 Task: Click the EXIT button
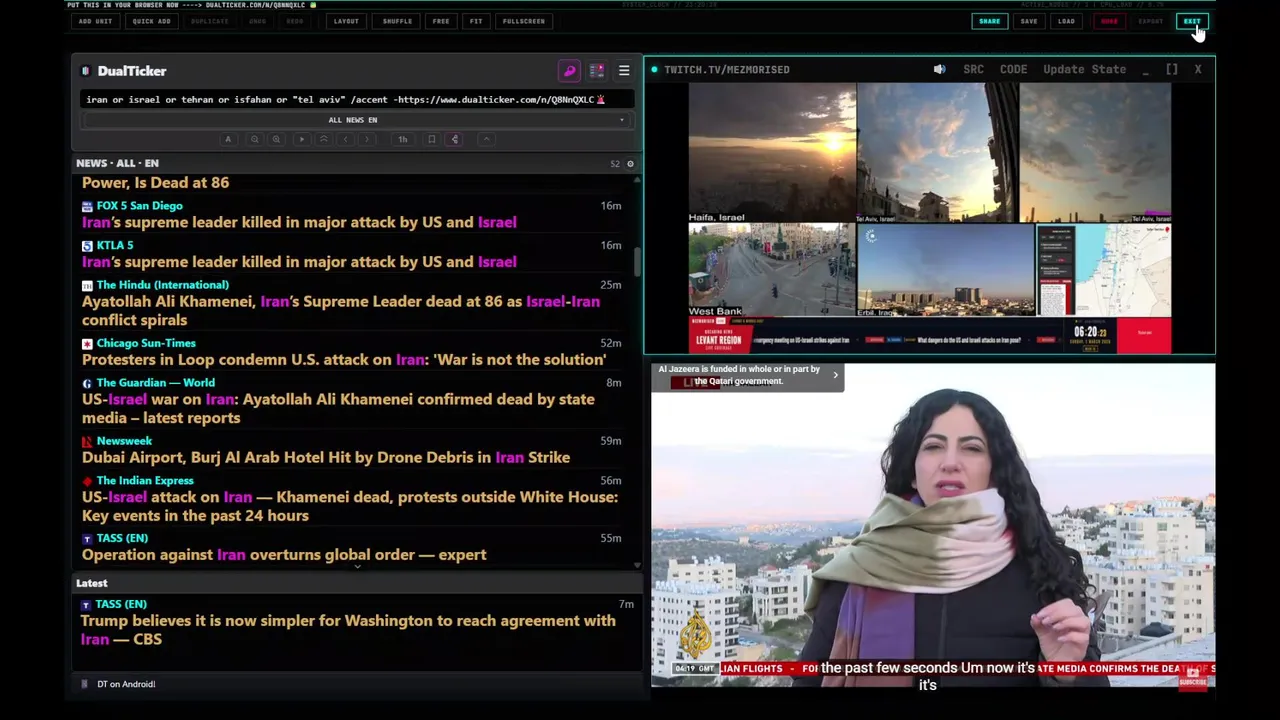click(x=1192, y=21)
